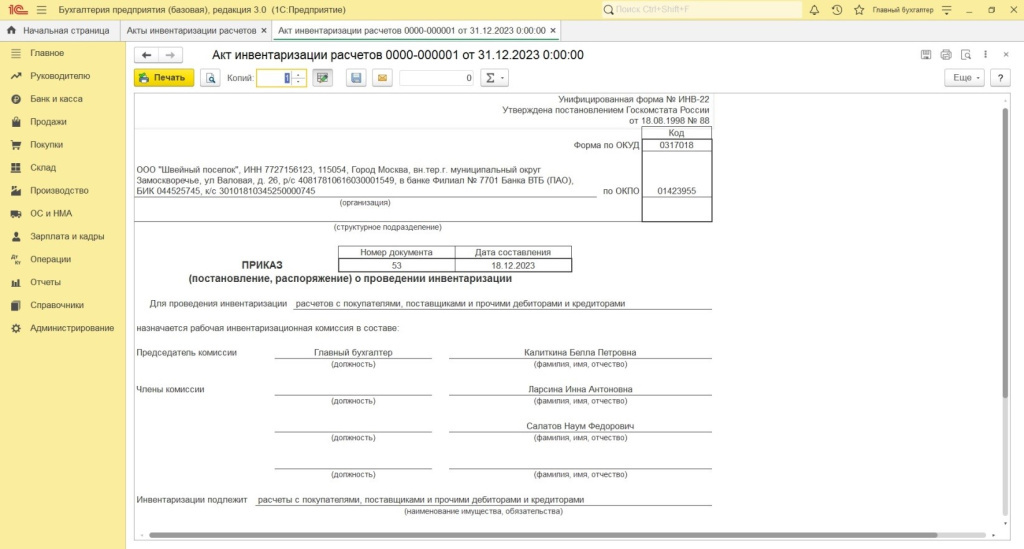Increase copies count with up arrow
This screenshot has height=549, width=1024.
pos(298,74)
